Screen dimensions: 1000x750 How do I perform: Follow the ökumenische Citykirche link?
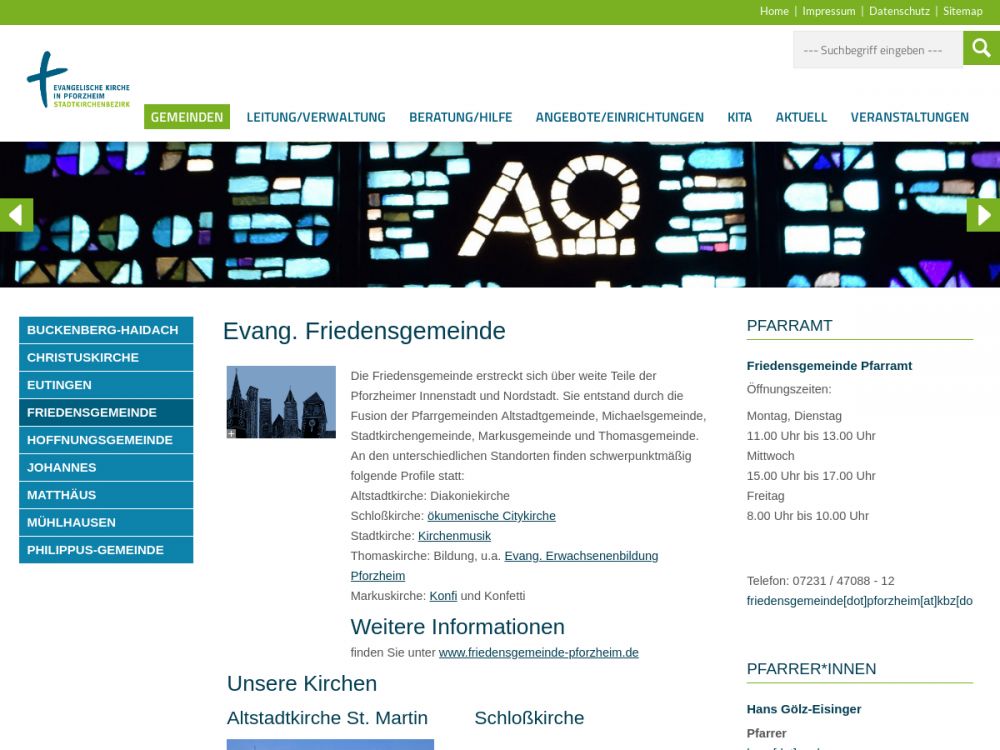point(491,516)
